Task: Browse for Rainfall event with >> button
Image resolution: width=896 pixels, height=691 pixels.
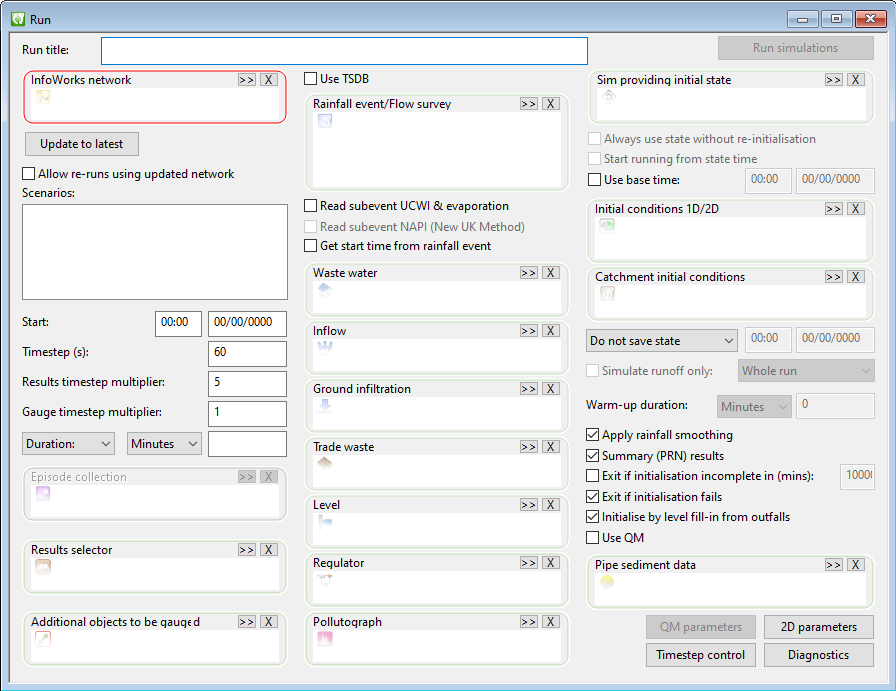Action: pos(529,104)
